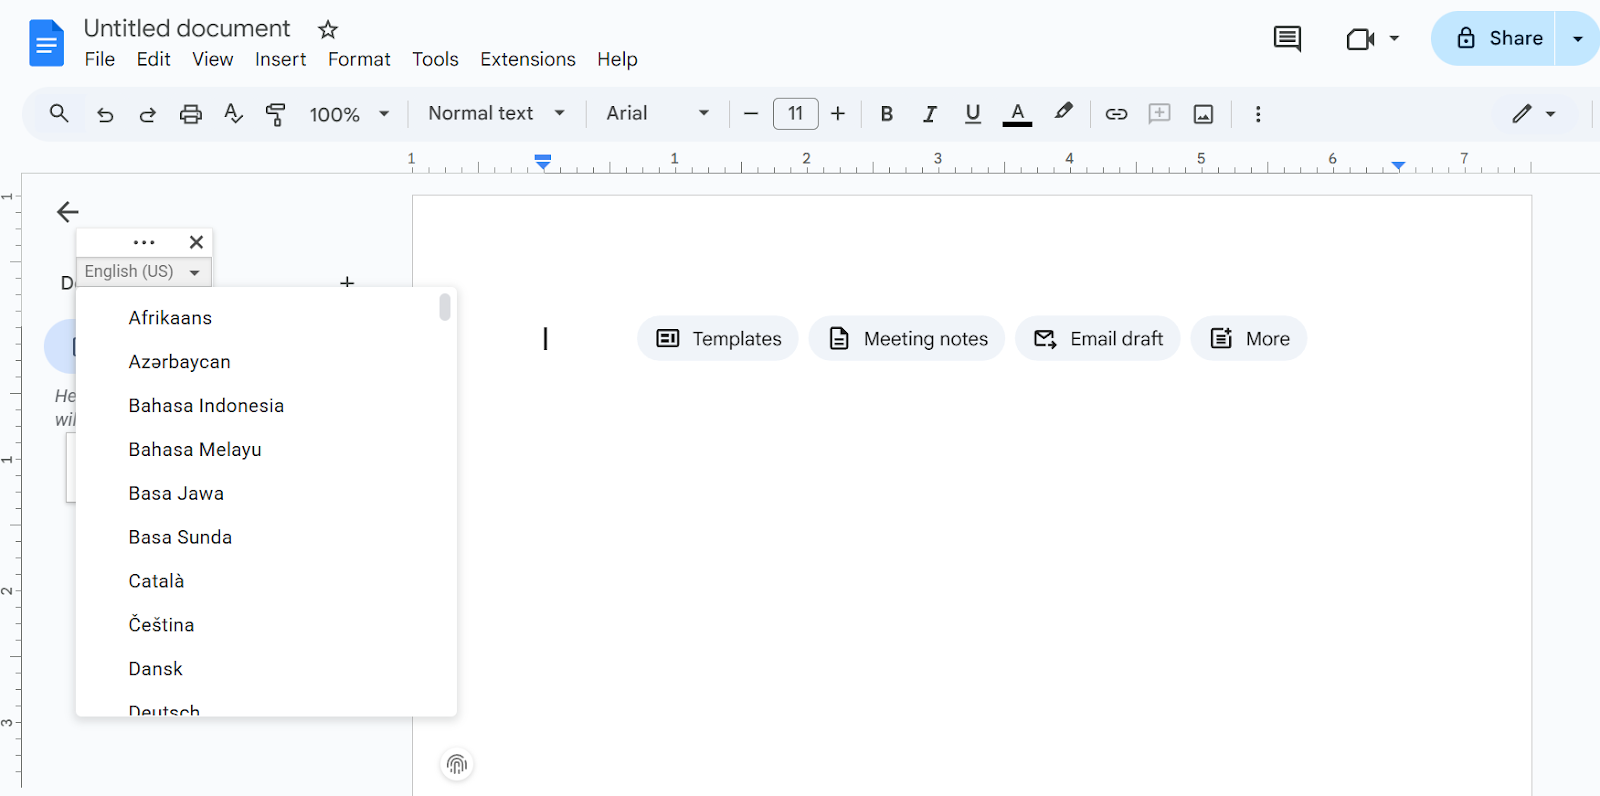Click the print icon
This screenshot has width=1600, height=796.
(x=190, y=114)
